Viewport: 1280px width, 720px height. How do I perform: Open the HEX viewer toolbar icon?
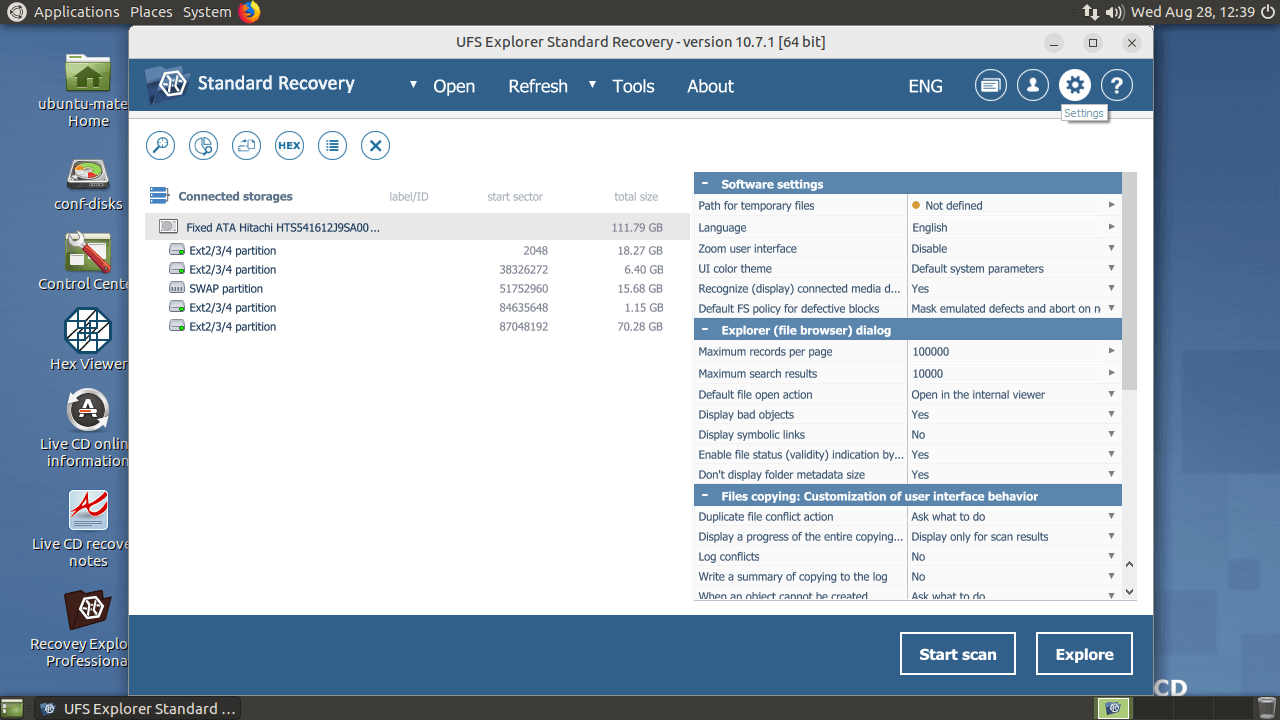pyautogui.click(x=289, y=145)
